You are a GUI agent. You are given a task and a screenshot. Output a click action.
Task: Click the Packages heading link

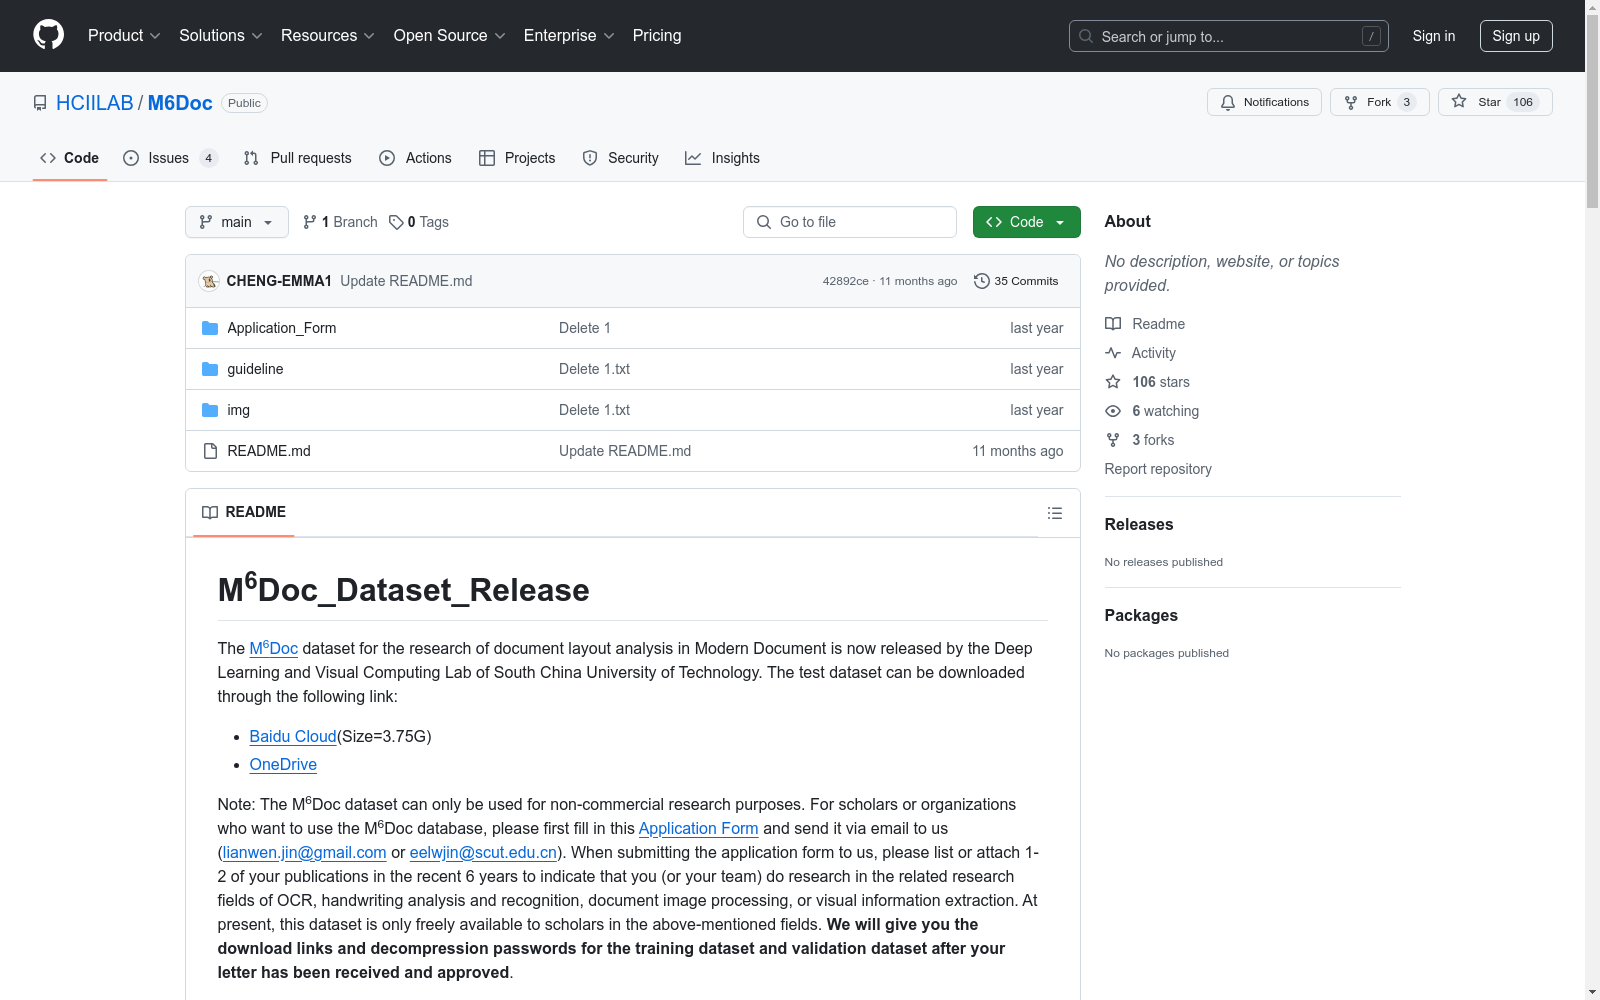pos(1141,615)
